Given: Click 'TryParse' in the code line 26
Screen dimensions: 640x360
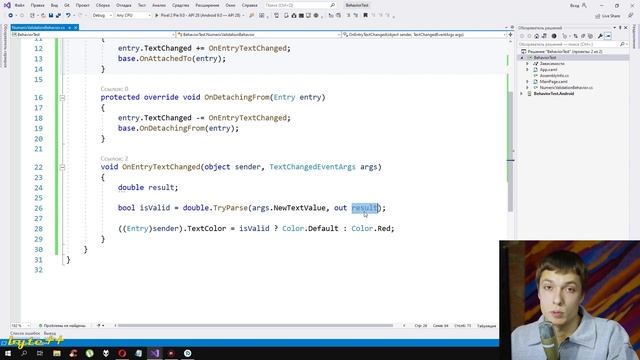Looking at the screenshot, I should click(x=230, y=208).
